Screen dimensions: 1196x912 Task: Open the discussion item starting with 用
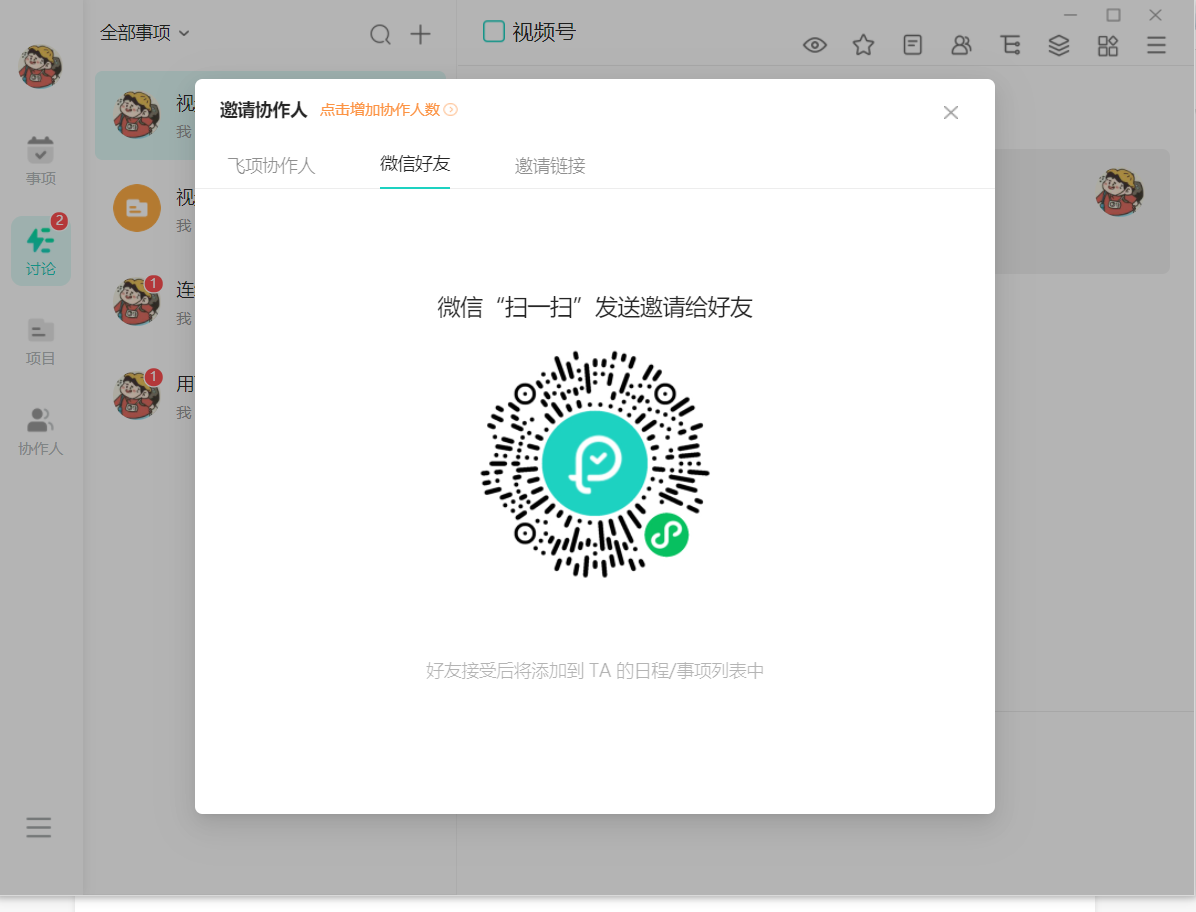(145, 396)
